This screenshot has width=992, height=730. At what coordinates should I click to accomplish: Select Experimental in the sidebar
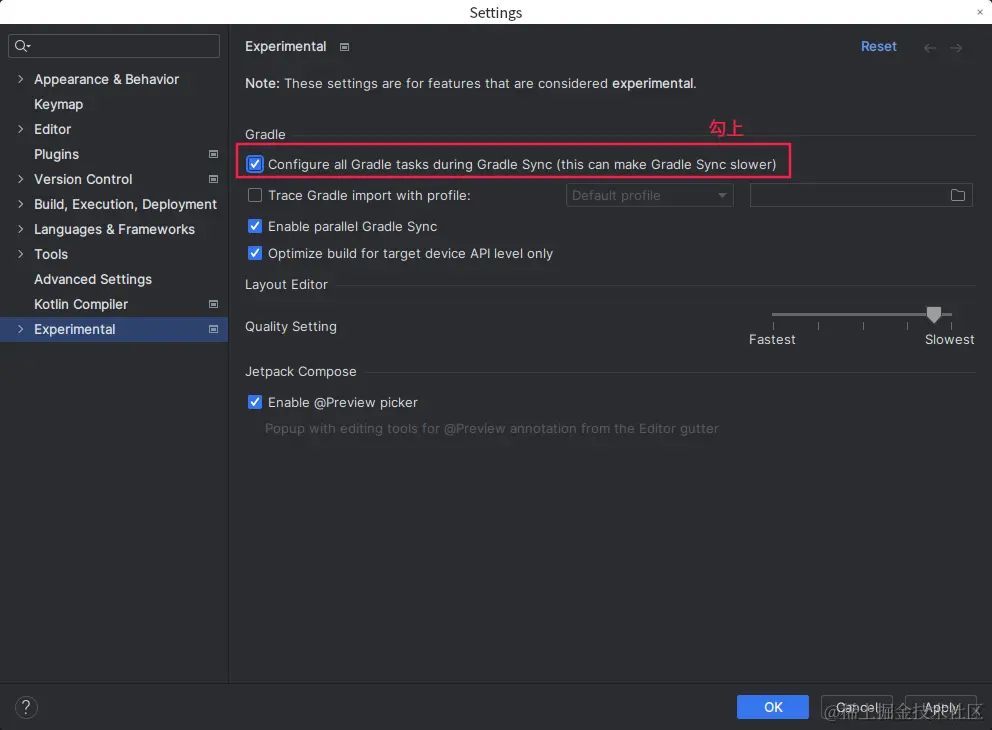[x=114, y=329]
